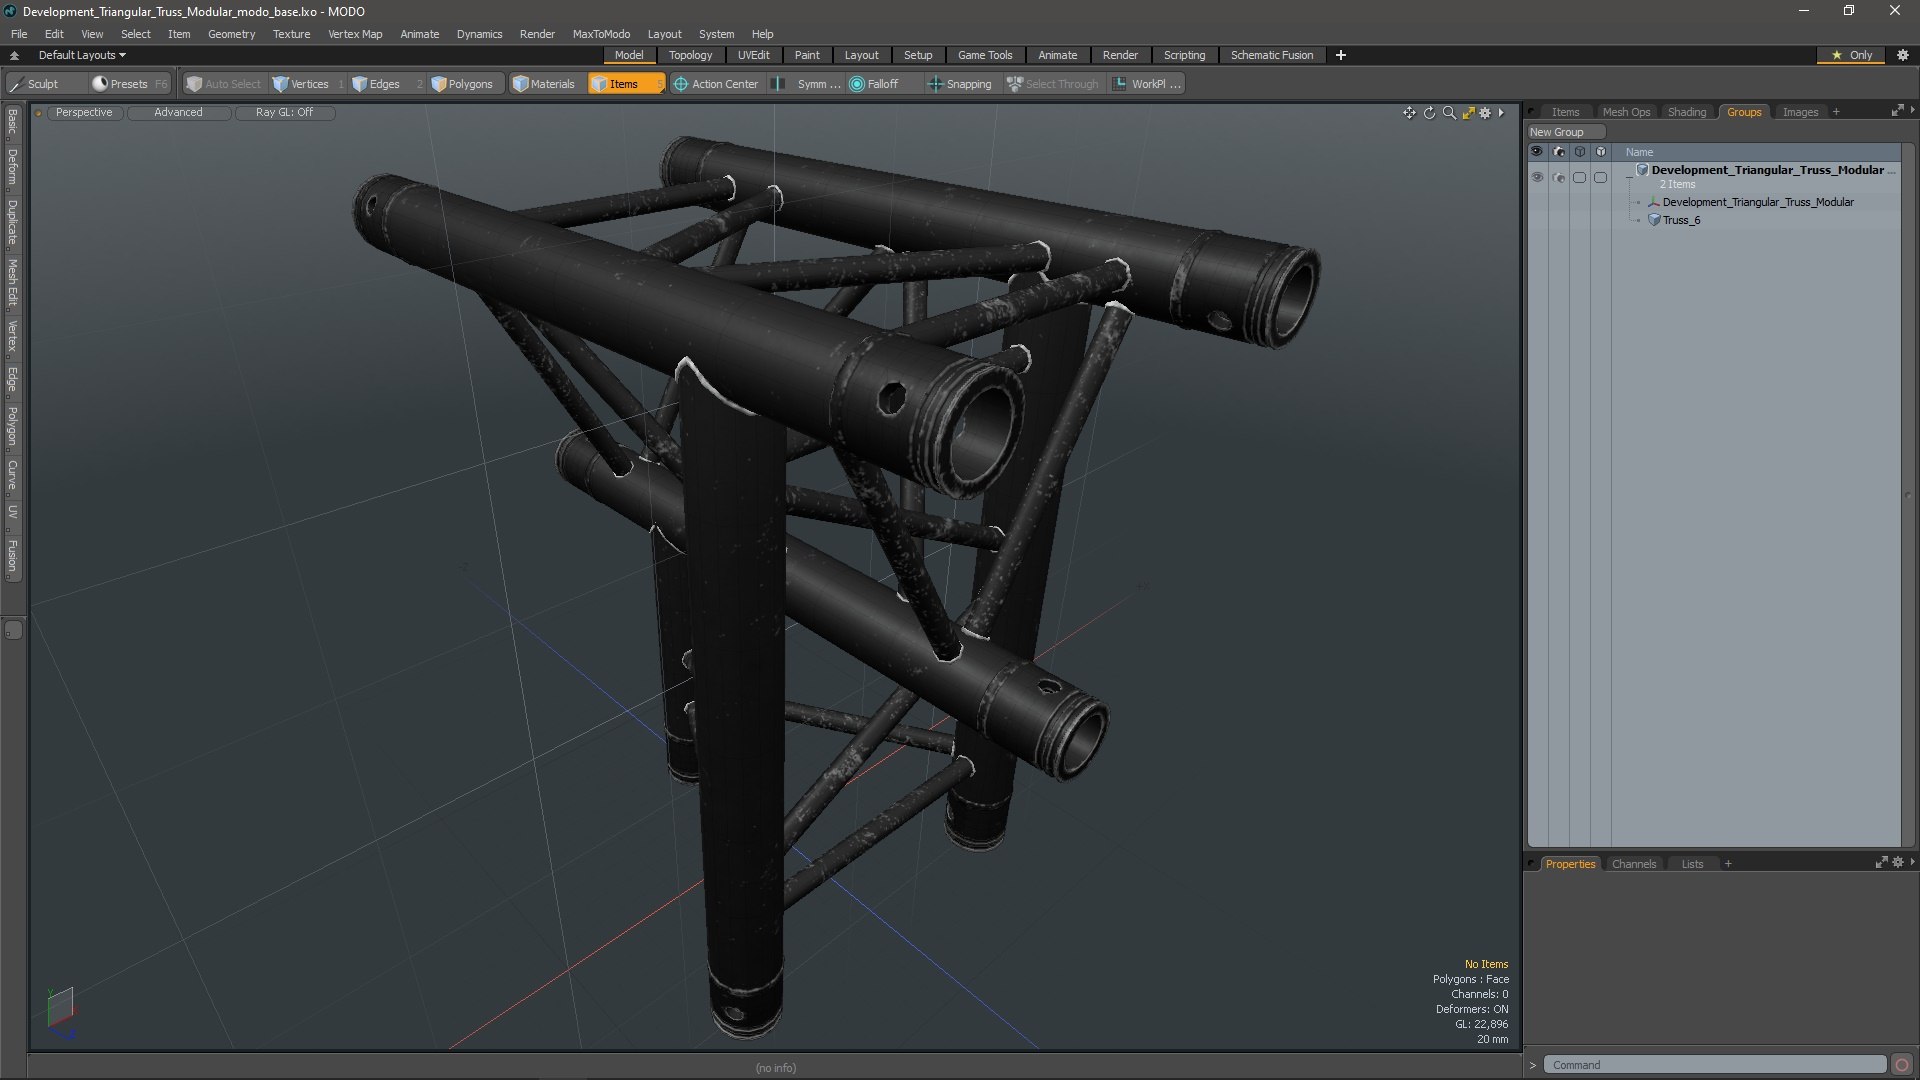The width and height of the screenshot is (1920, 1080).
Task: Click the New Group button
Action: 1566,132
